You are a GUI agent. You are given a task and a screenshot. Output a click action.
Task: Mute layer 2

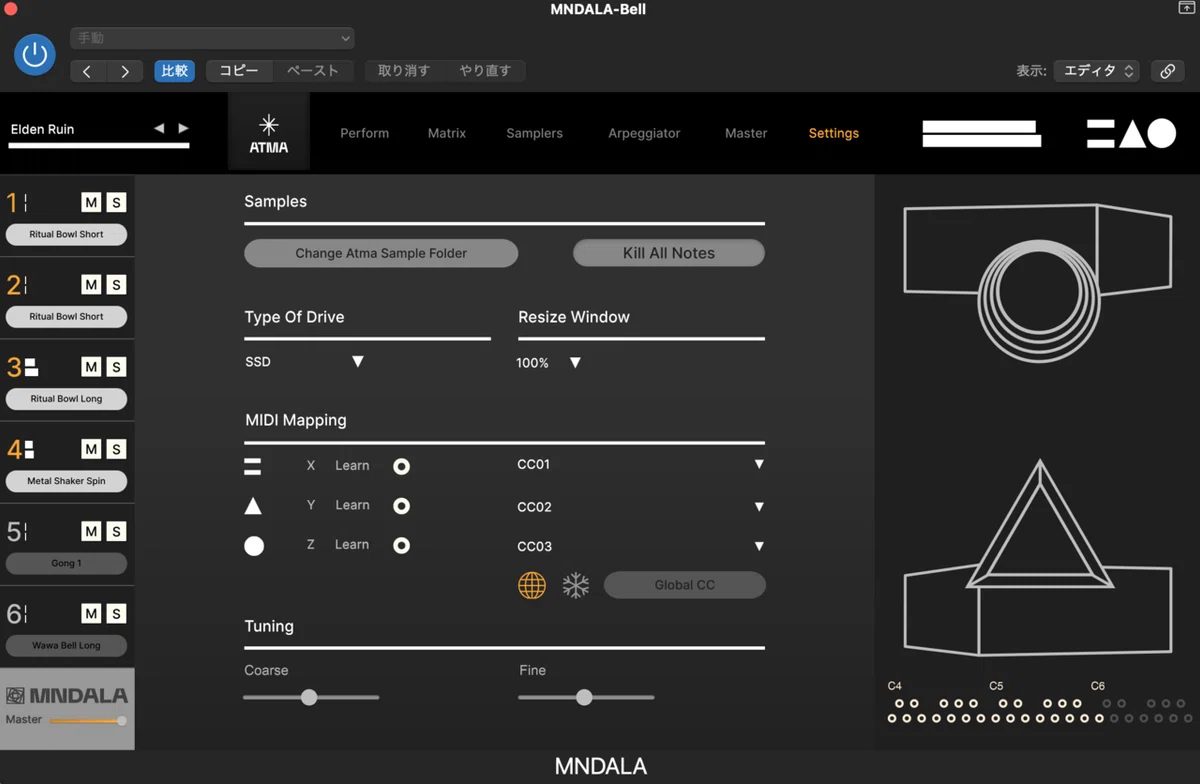pyautogui.click(x=91, y=285)
